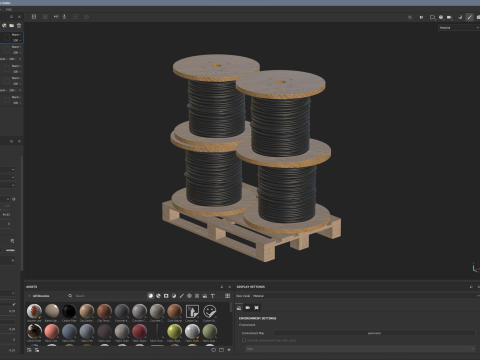Click the Assets panel vertical scrollbar
The height and width of the screenshot is (360, 480).
231,307
